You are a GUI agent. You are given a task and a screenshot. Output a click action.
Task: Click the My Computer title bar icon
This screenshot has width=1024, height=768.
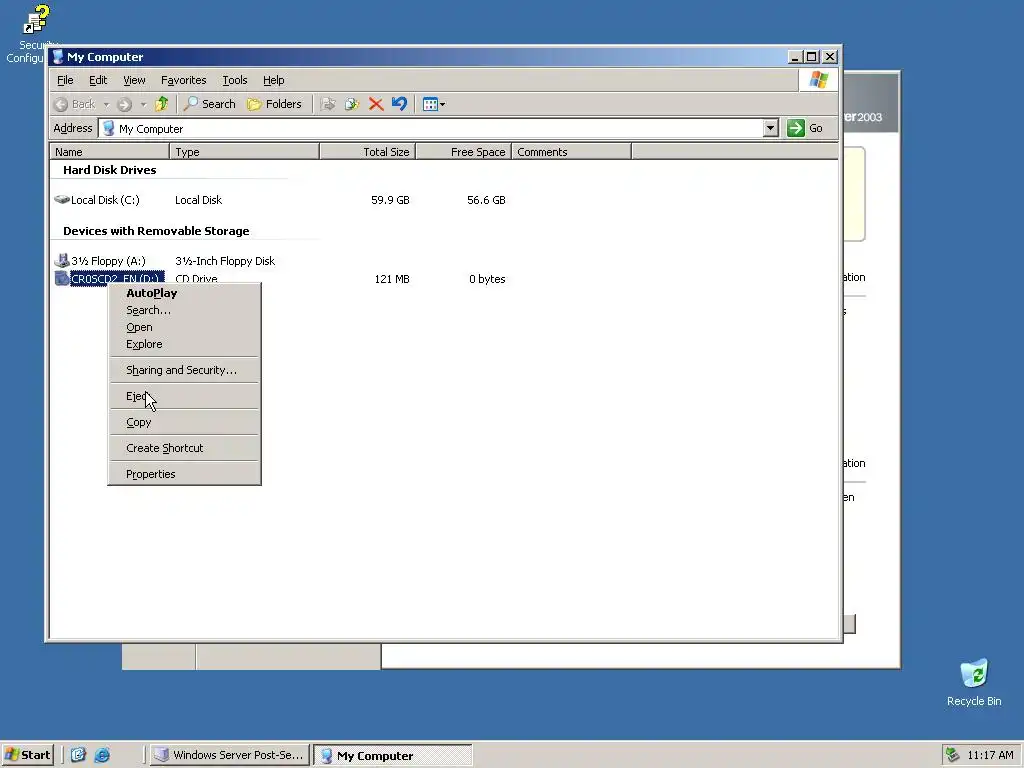coord(58,57)
